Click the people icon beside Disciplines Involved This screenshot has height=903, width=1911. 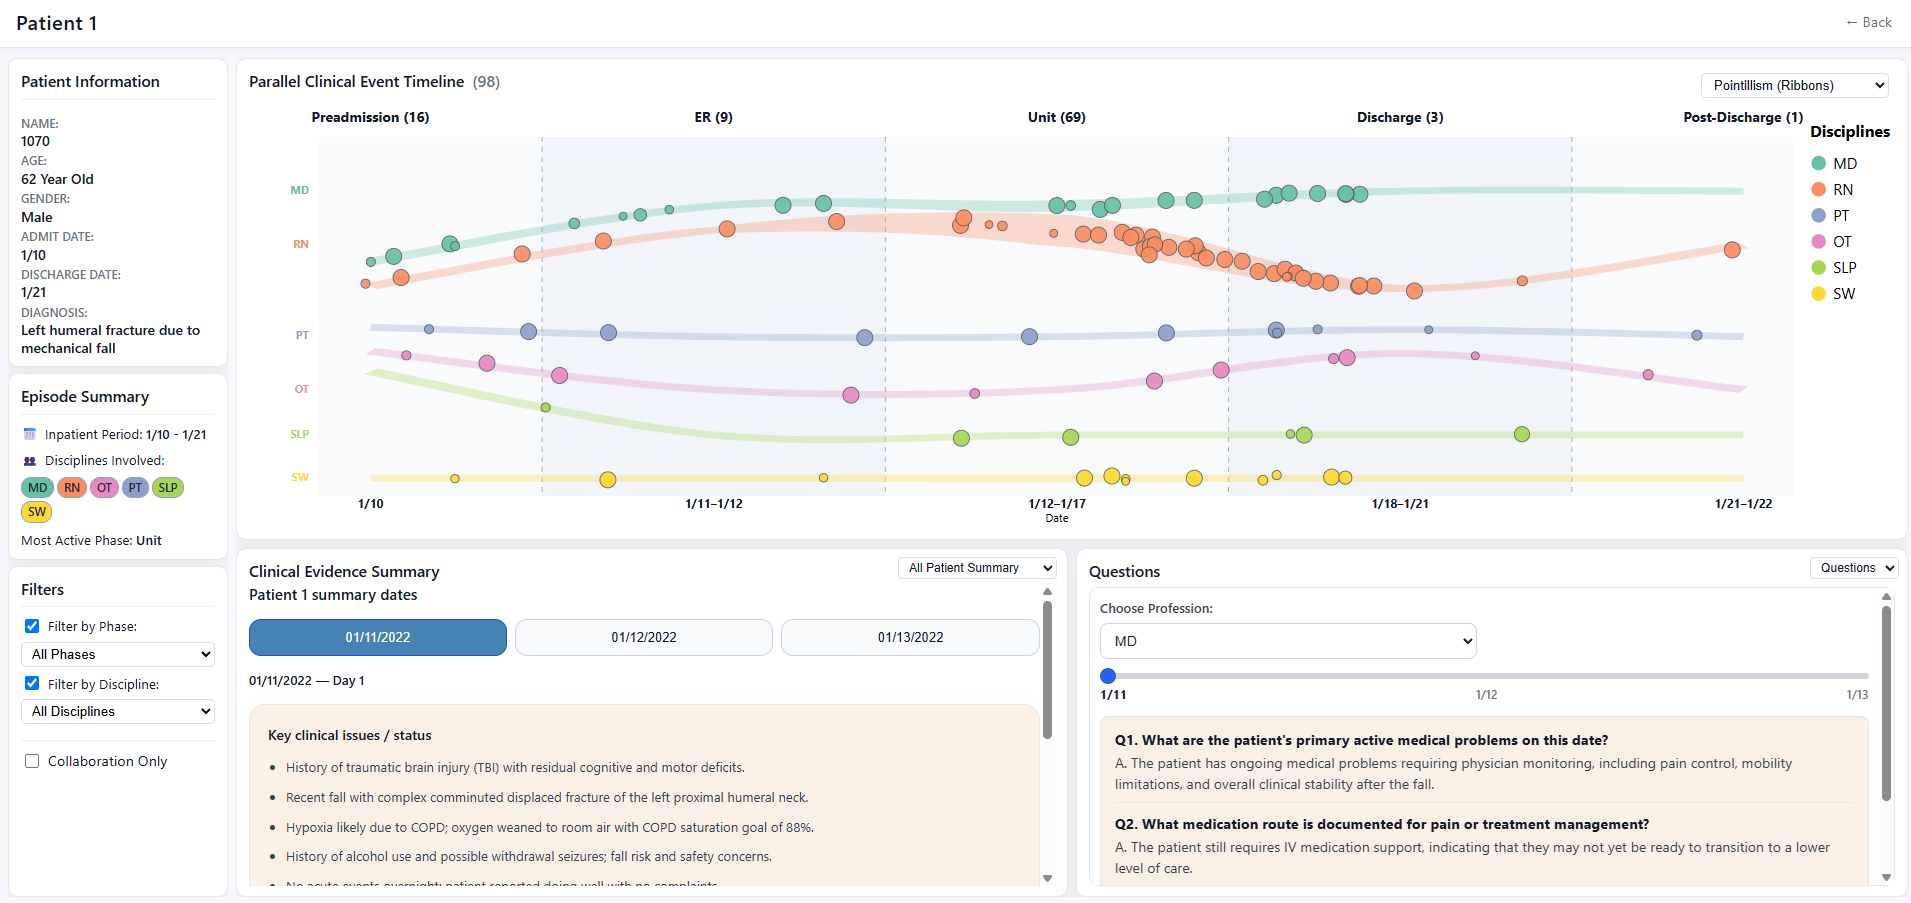point(30,461)
